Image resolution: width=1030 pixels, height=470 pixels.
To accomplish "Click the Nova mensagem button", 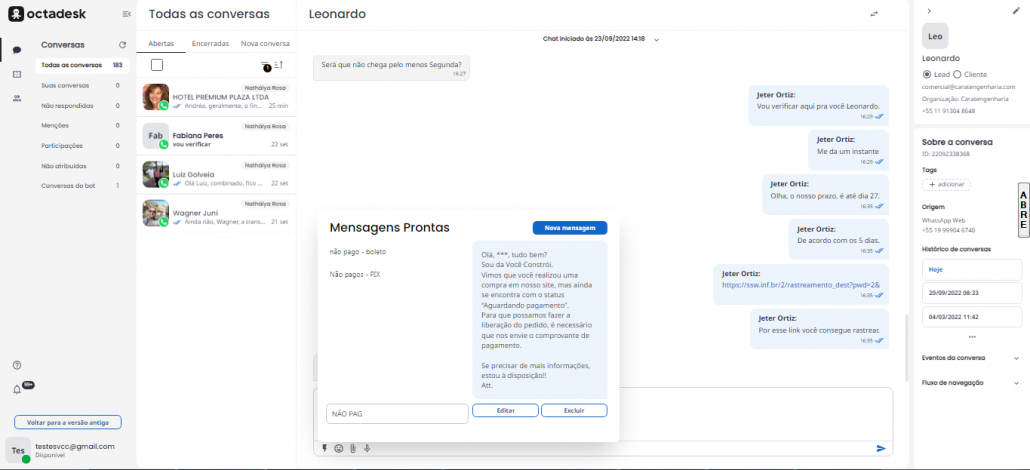I will 569,228.
